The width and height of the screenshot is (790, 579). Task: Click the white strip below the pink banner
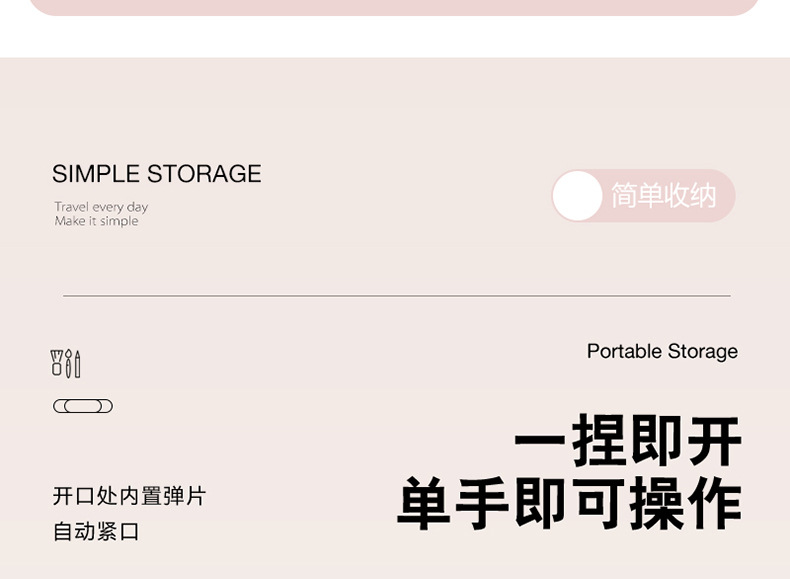point(395,37)
